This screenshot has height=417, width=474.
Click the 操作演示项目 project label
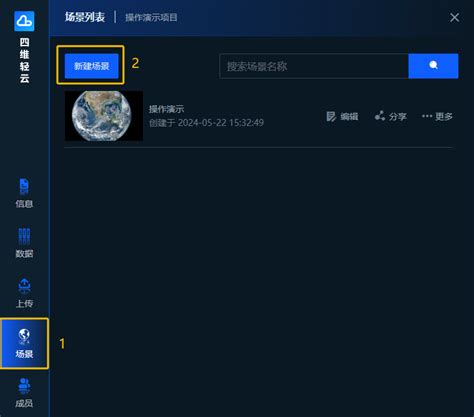151,17
